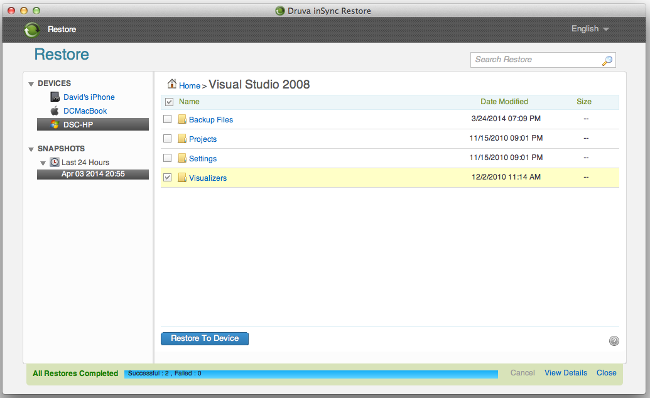The width and height of the screenshot is (650, 398).
Task: Click All Restores Completed status text
Action: [x=75, y=373]
